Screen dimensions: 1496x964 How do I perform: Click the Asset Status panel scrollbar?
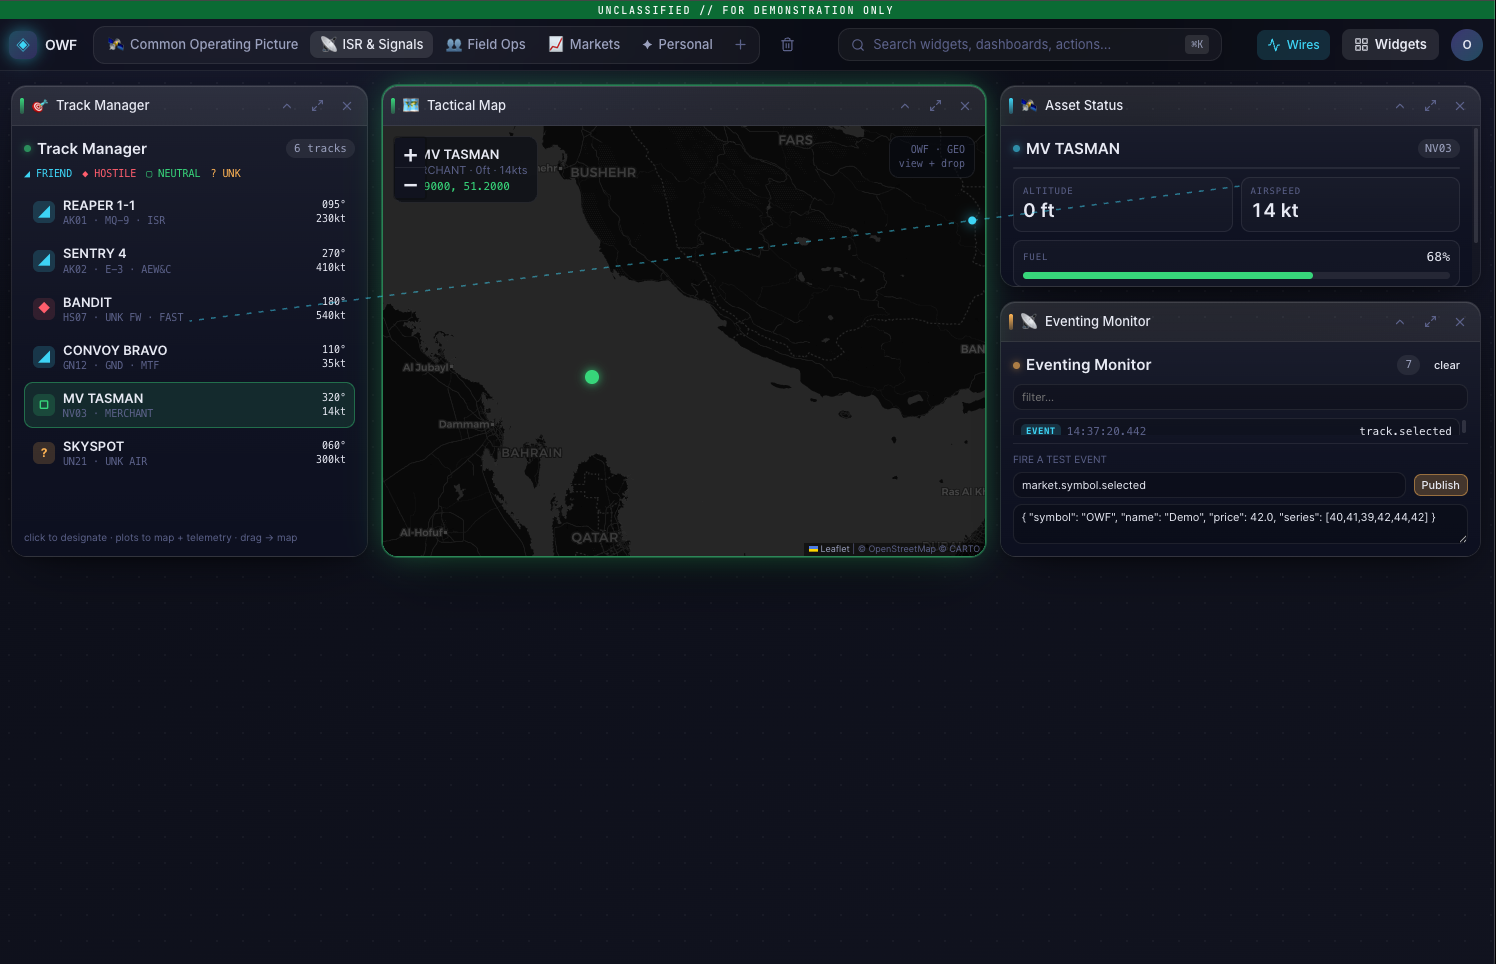(x=1475, y=185)
